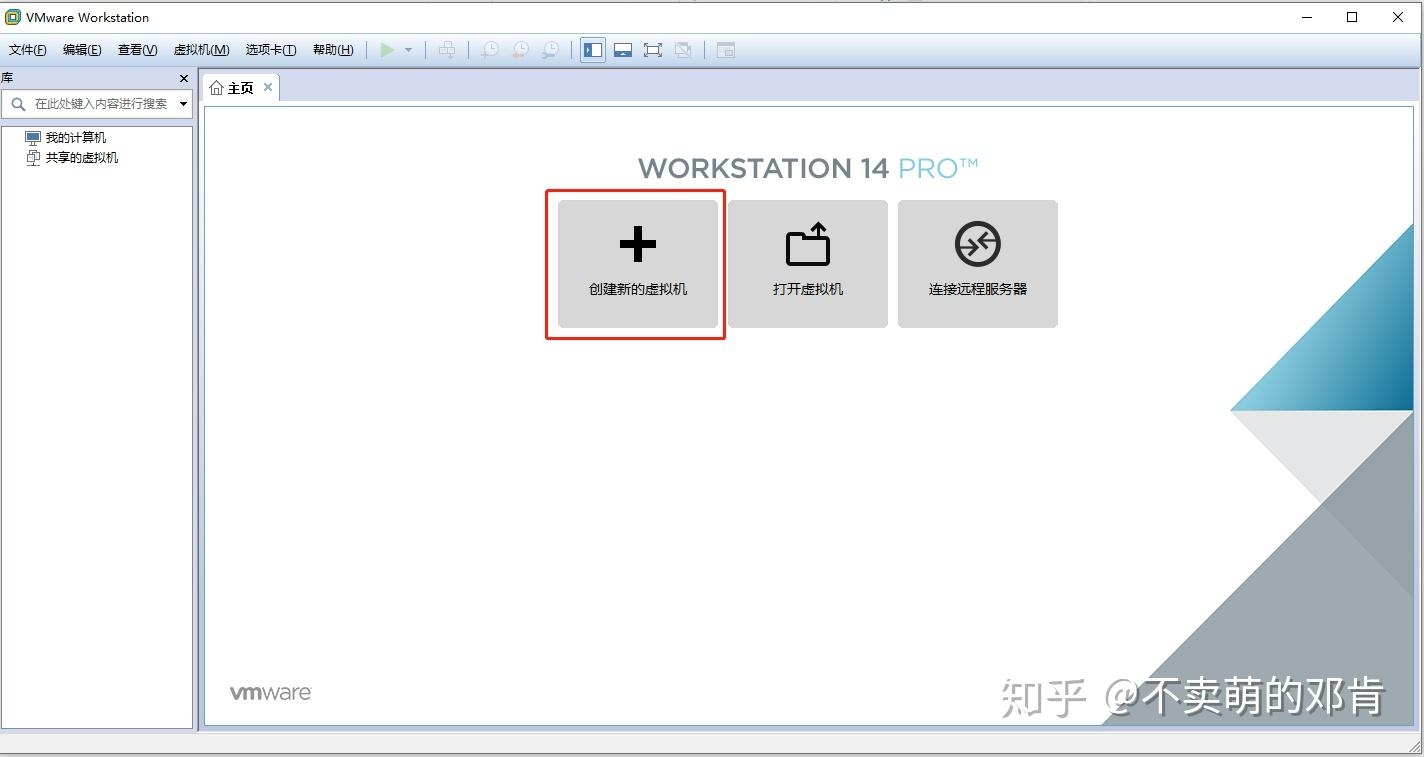Click 连接远程服务器 to connect remotely
Image resolution: width=1424 pixels, height=757 pixels.
(x=977, y=264)
